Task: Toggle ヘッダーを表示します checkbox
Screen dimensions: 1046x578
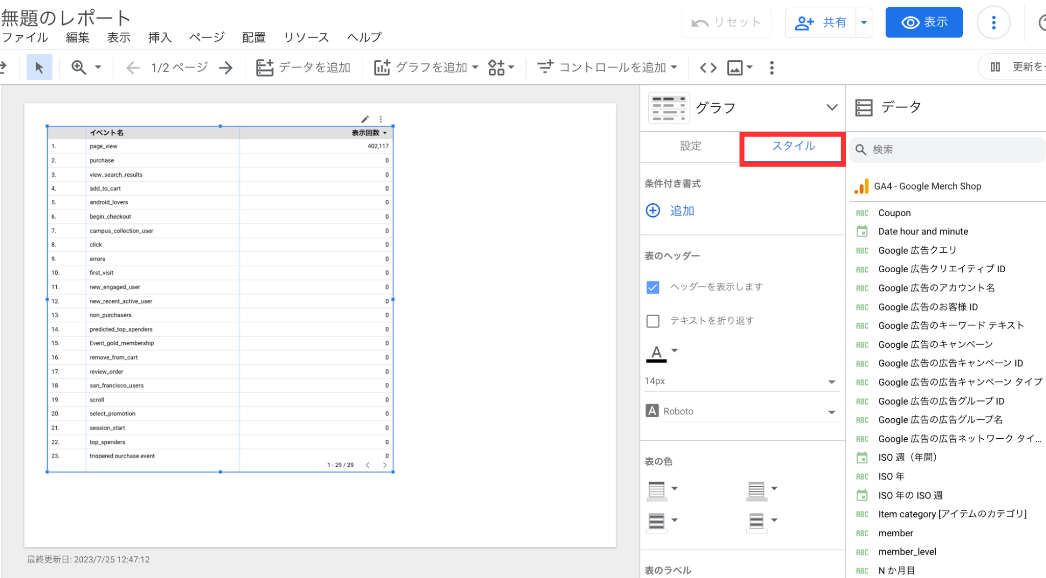Action: pyautogui.click(x=653, y=287)
